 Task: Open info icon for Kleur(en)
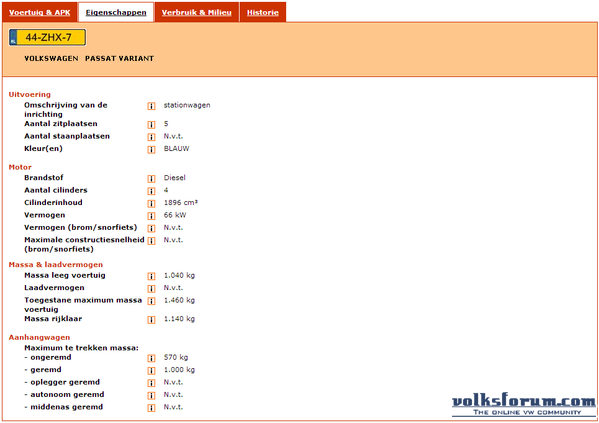click(151, 149)
